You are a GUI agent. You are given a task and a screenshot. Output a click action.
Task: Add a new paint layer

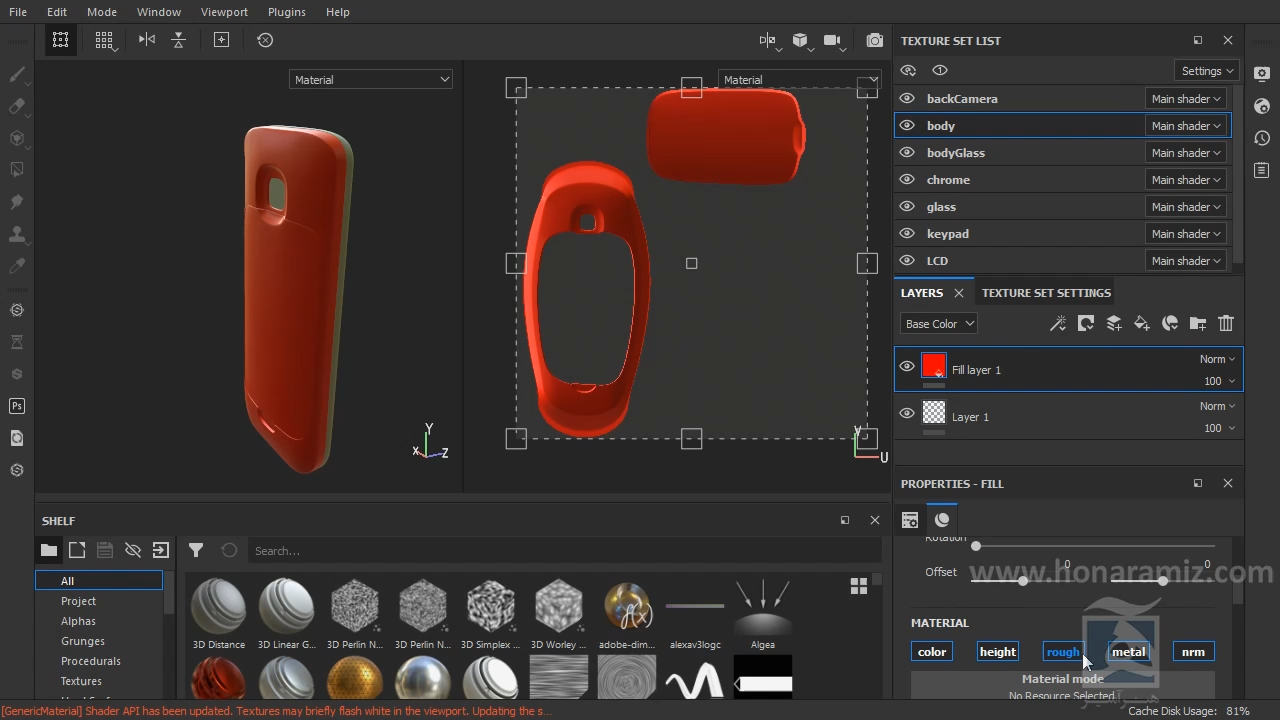click(x=1114, y=323)
